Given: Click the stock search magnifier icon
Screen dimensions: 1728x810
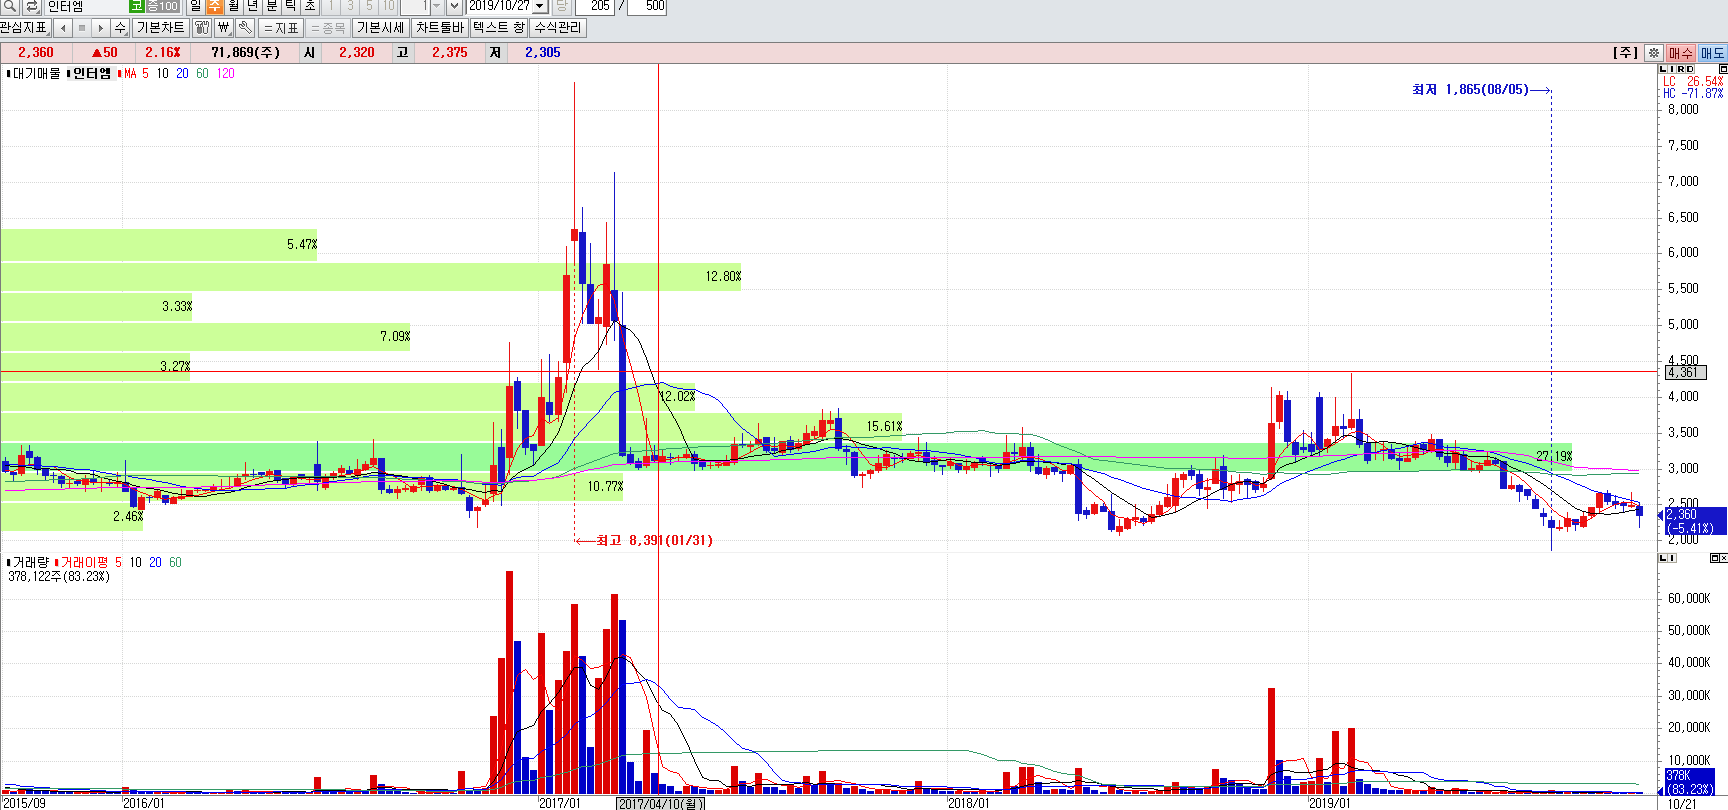Looking at the screenshot, I should [x=9, y=6].
